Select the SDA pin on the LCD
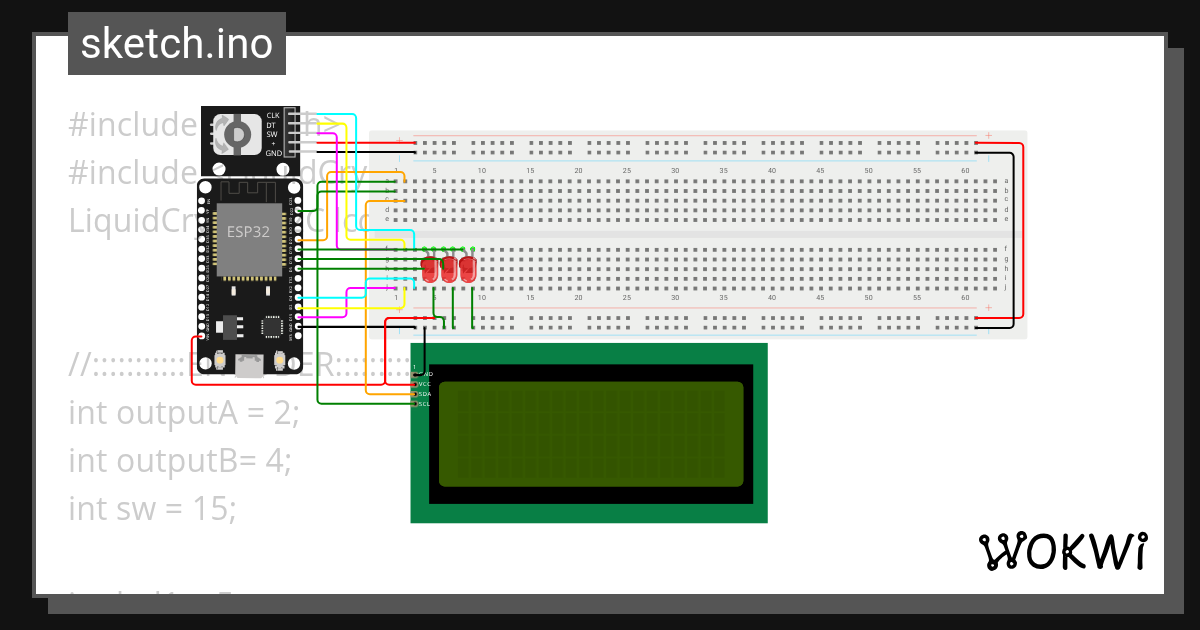 click(x=416, y=394)
